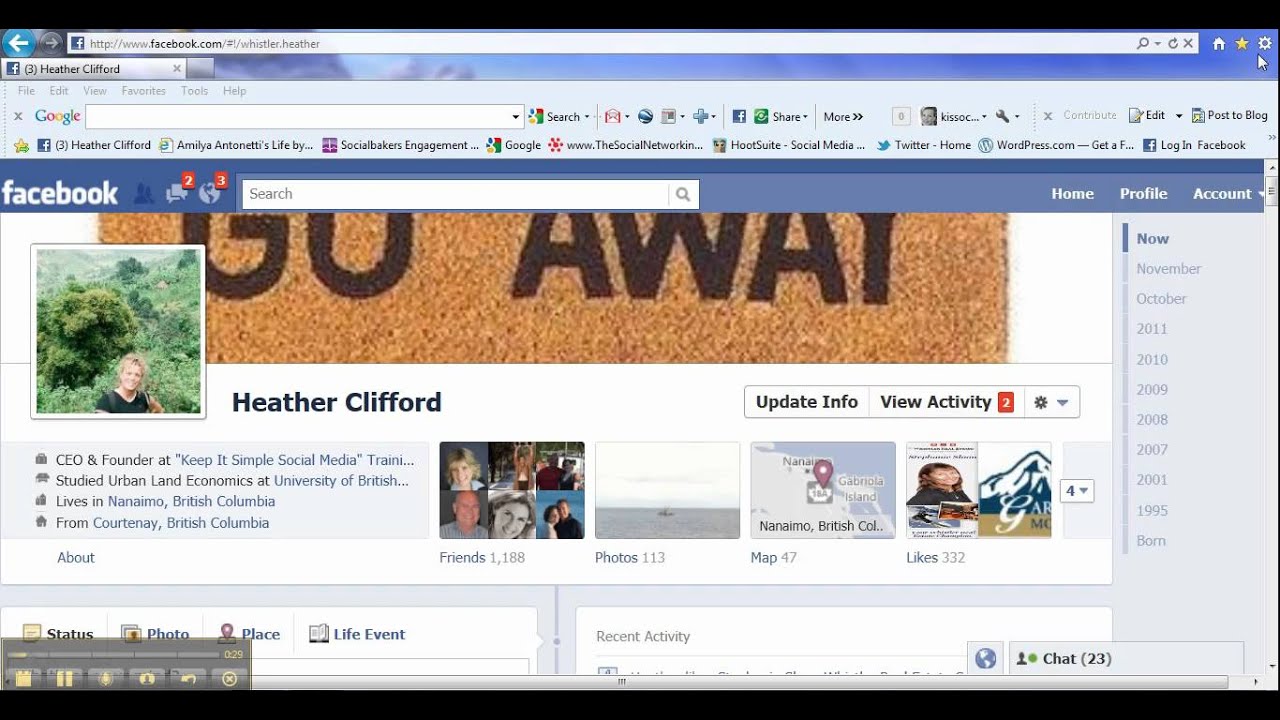Open the Edit dropdown arrow
The height and width of the screenshot is (720, 1280).
pyautogui.click(x=1179, y=116)
